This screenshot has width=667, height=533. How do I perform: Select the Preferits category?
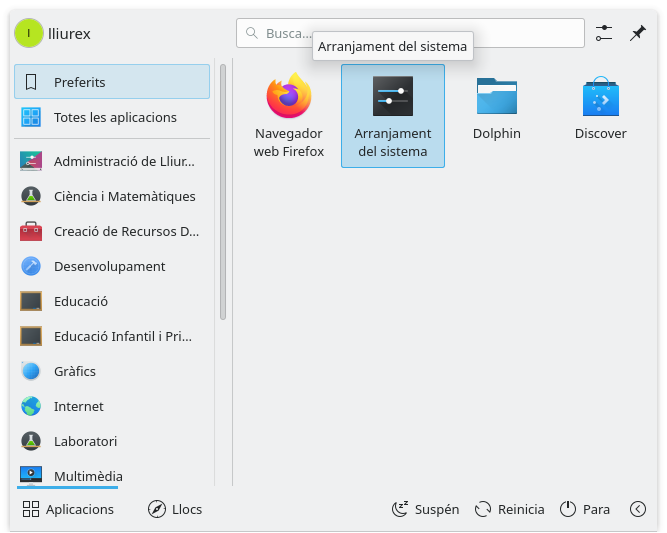pos(112,82)
